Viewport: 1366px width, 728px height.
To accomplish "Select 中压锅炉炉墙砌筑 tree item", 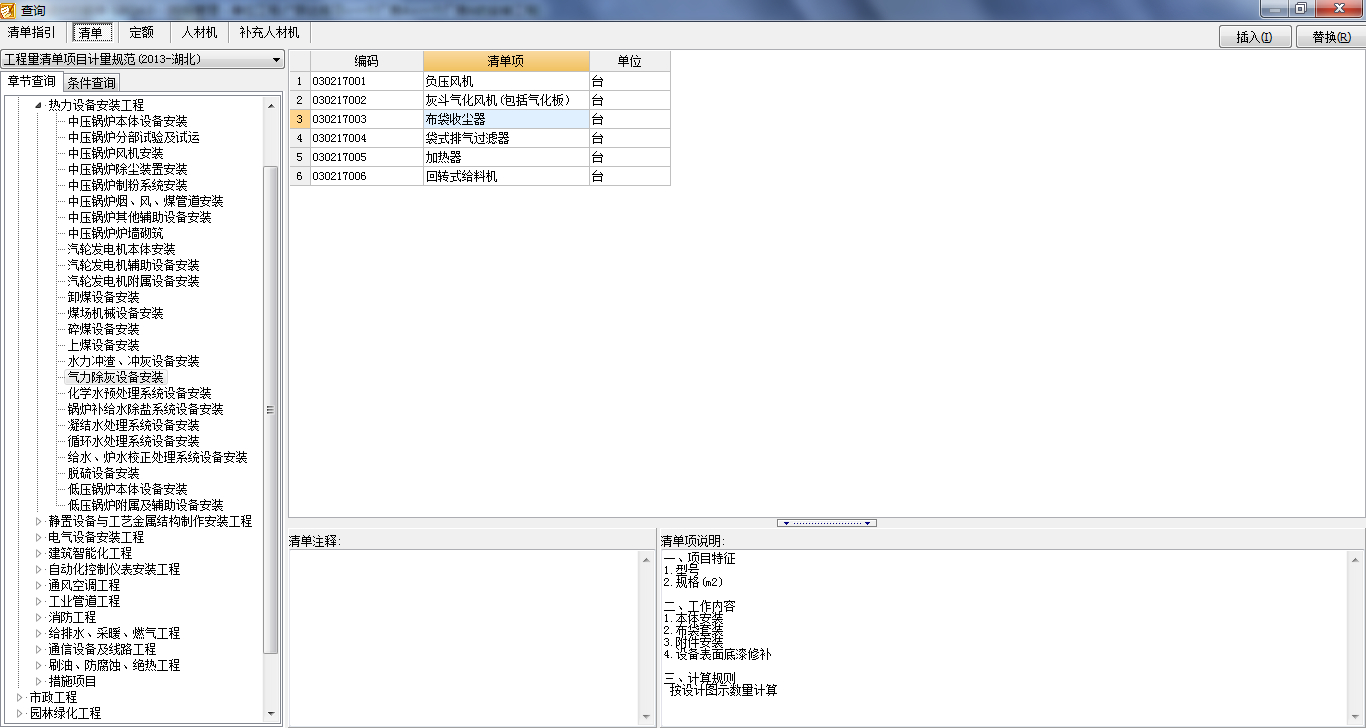I will click(115, 233).
